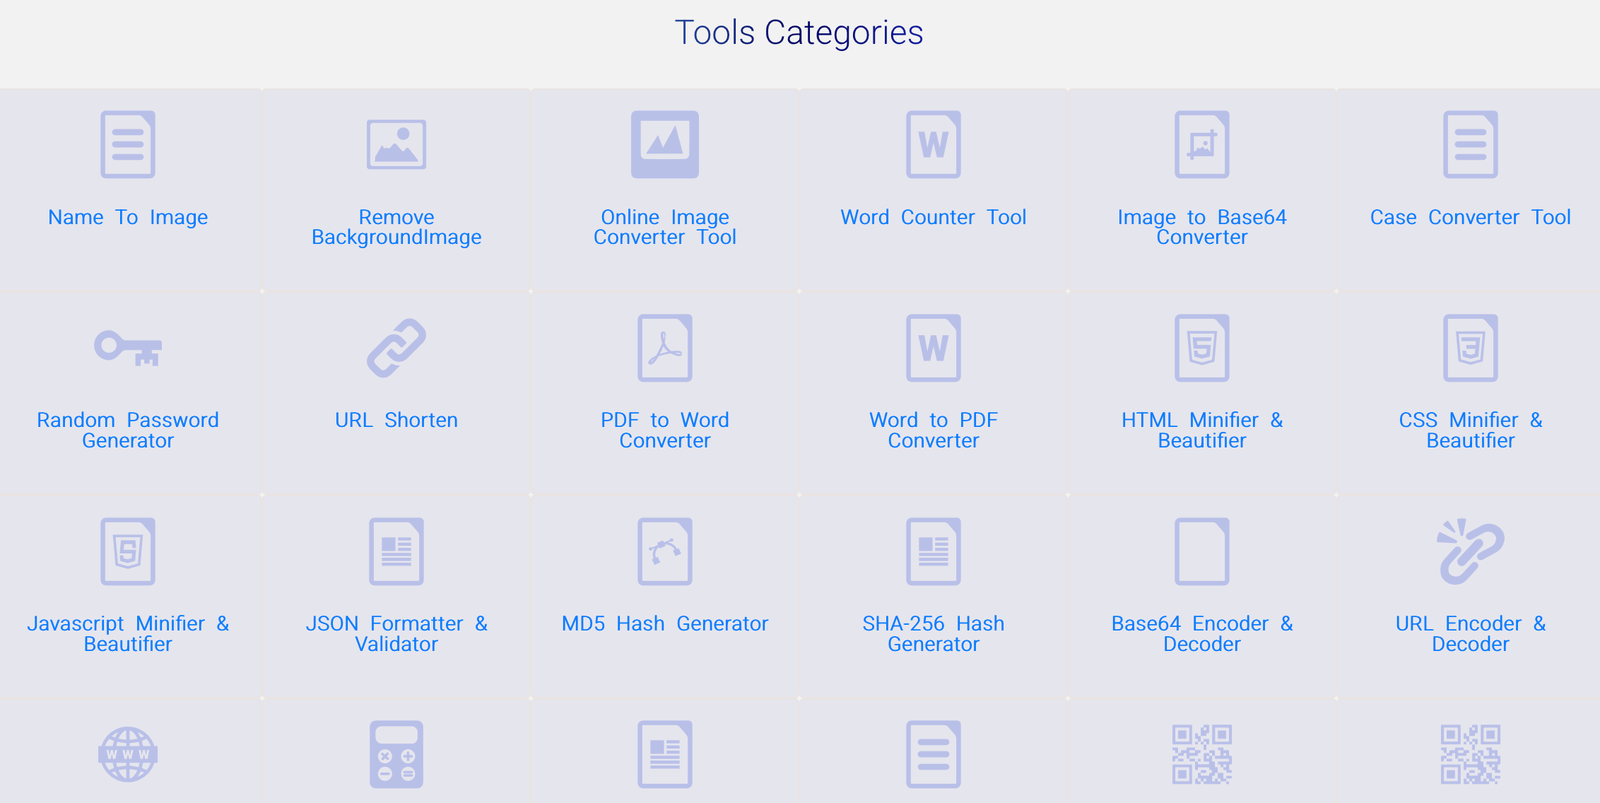The height and width of the screenshot is (803, 1600).
Task: Open the Base64 Encoder & Decoder link
Action: 1202,634
